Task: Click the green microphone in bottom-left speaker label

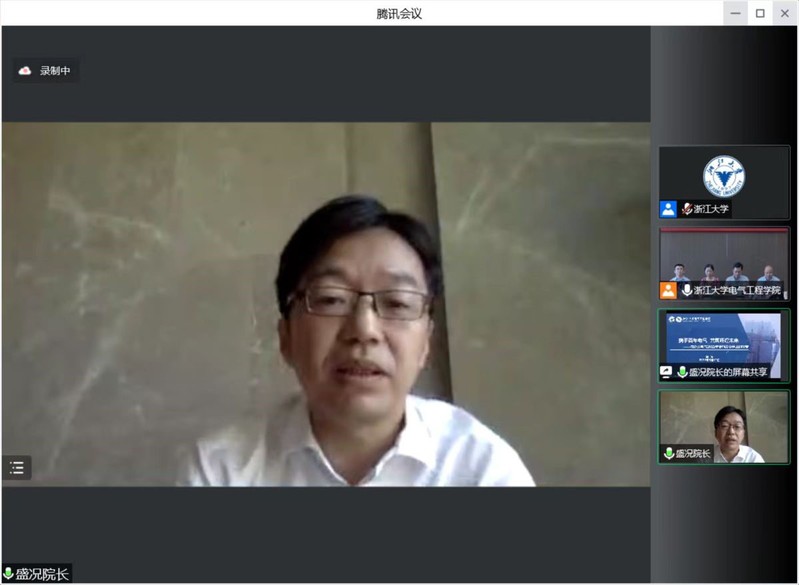Action: tap(9, 574)
